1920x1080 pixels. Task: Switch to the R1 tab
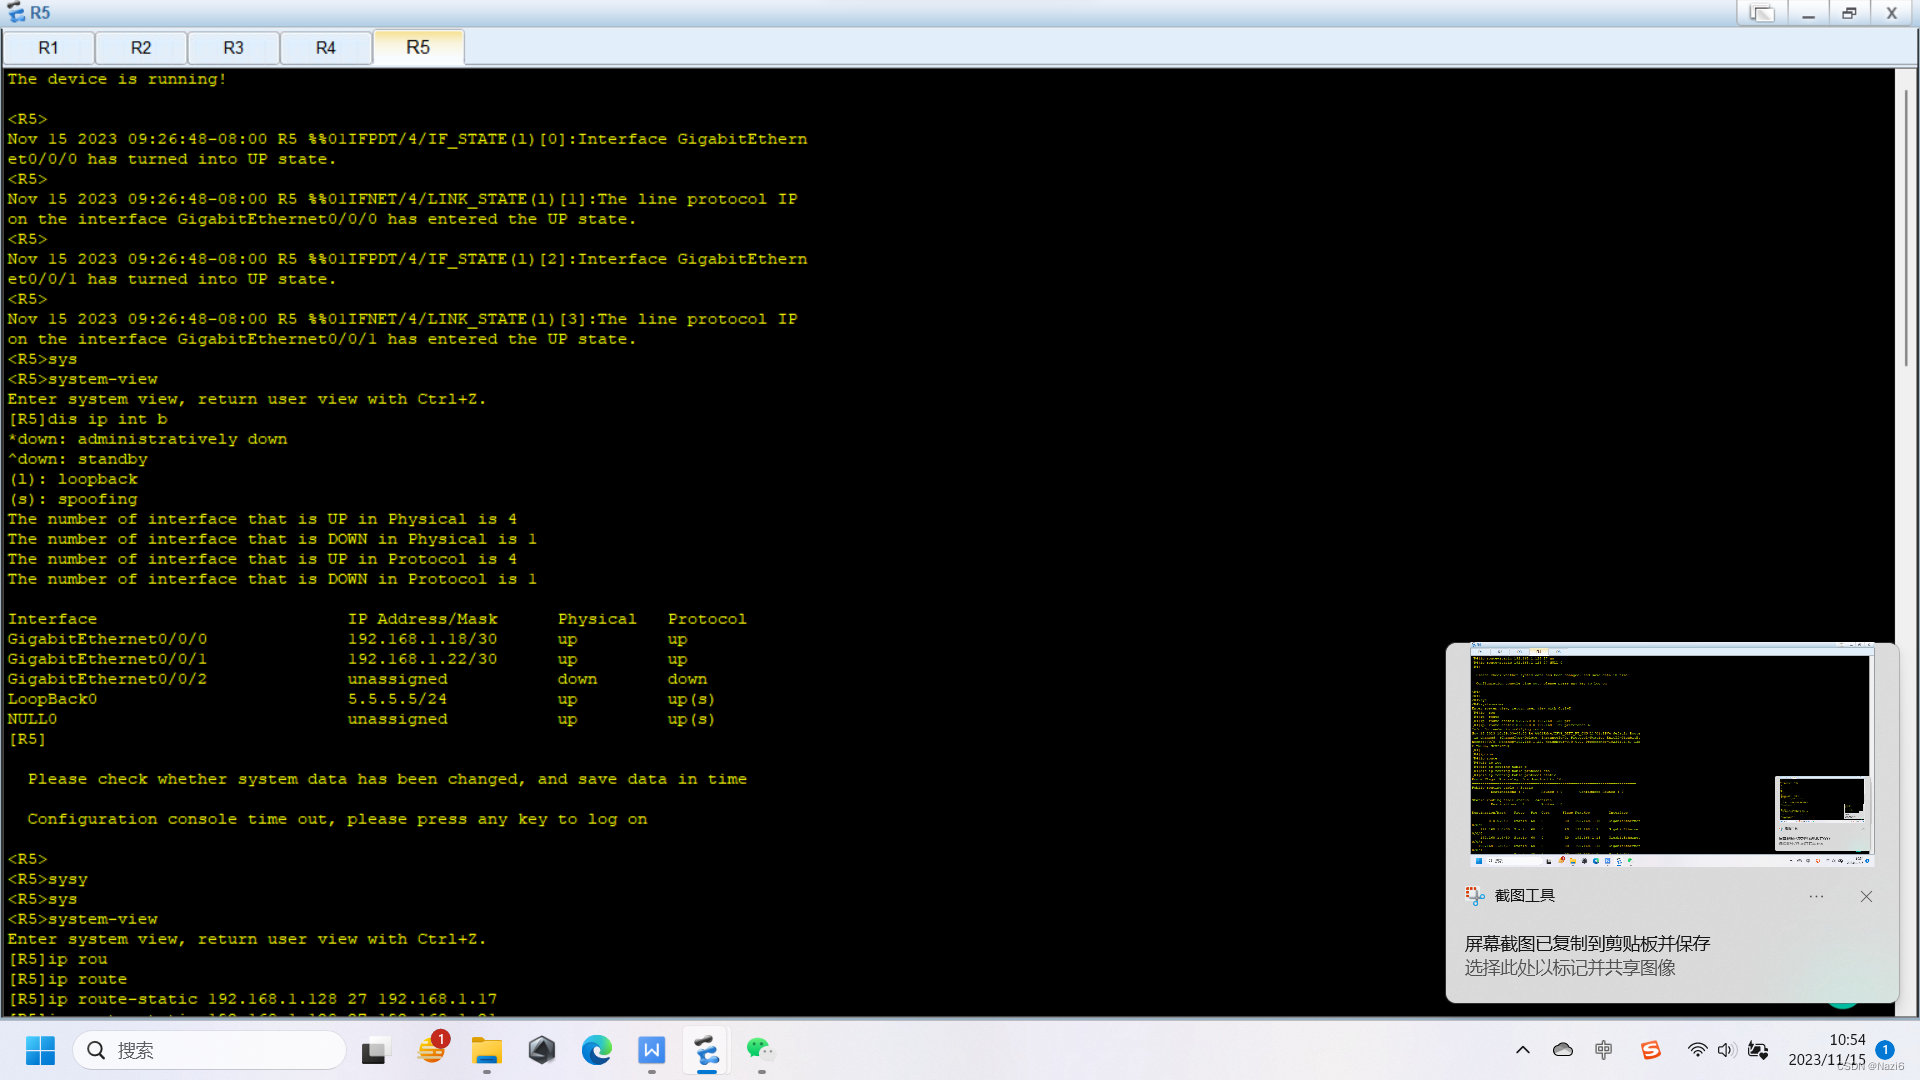(48, 48)
